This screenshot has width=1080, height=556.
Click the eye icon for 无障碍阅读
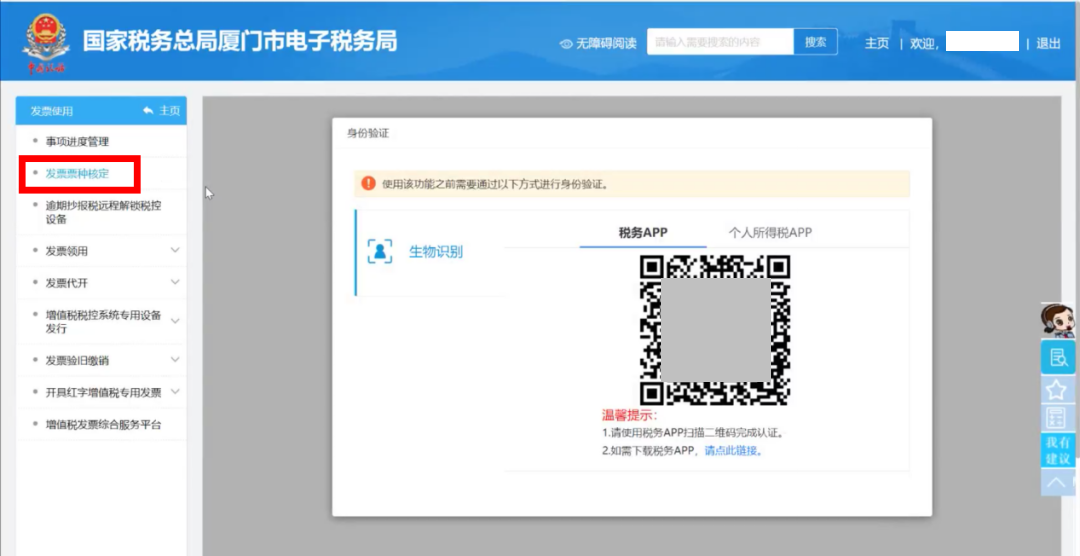[x=566, y=43]
